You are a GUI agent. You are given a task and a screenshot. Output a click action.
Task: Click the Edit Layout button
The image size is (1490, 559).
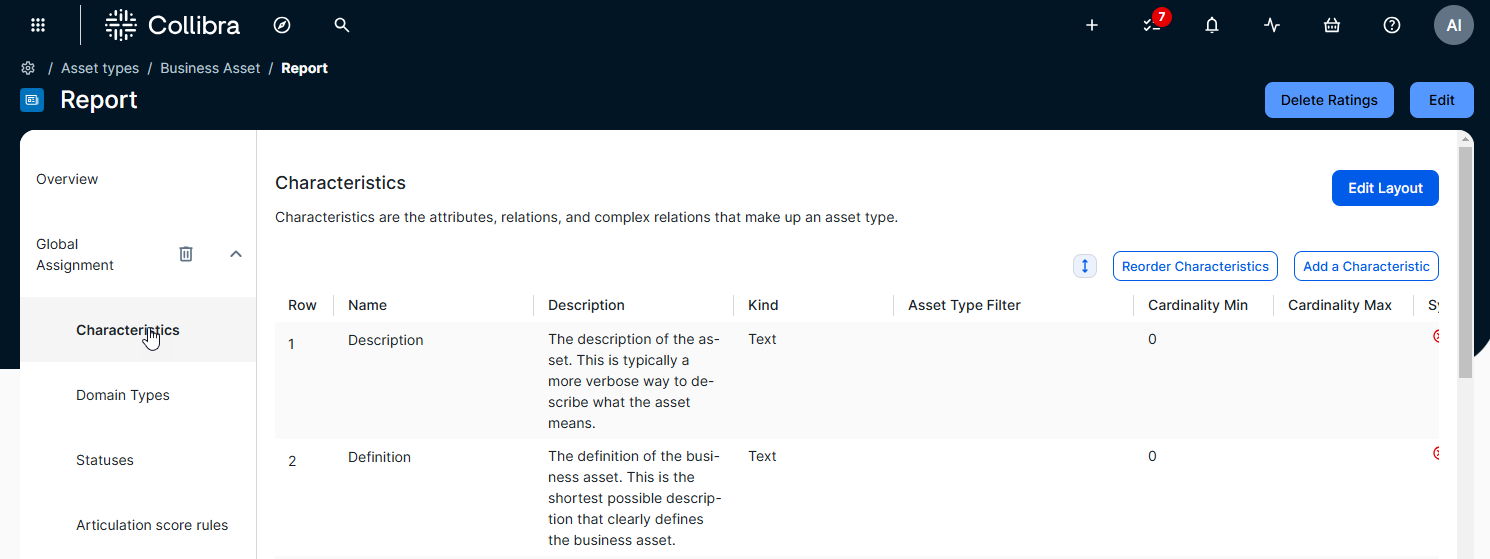pyautogui.click(x=1385, y=188)
